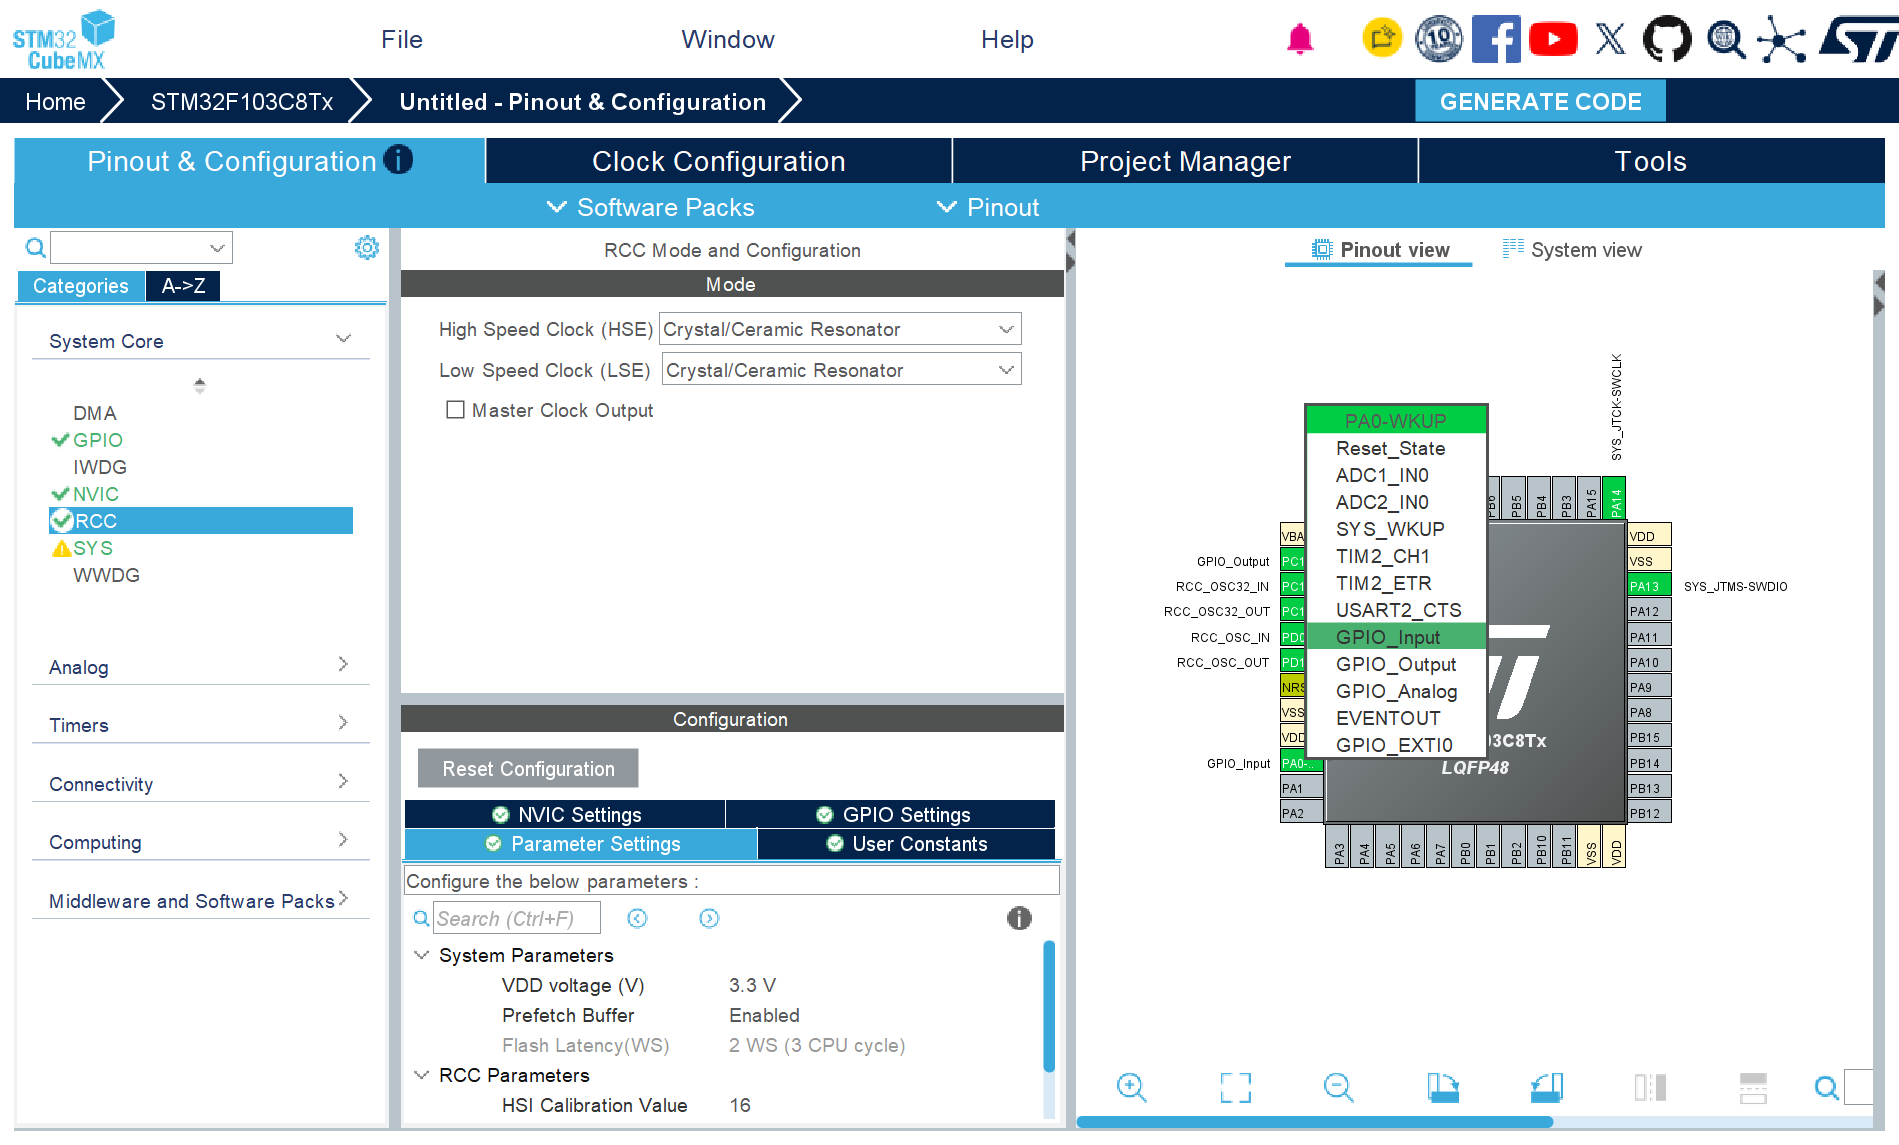The width and height of the screenshot is (1899, 1145).
Task: Click the Reset Configuration button
Action: tap(528, 768)
